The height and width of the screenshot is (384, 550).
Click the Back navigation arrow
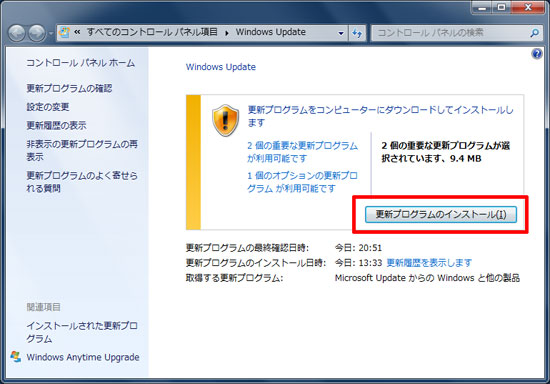point(16,33)
